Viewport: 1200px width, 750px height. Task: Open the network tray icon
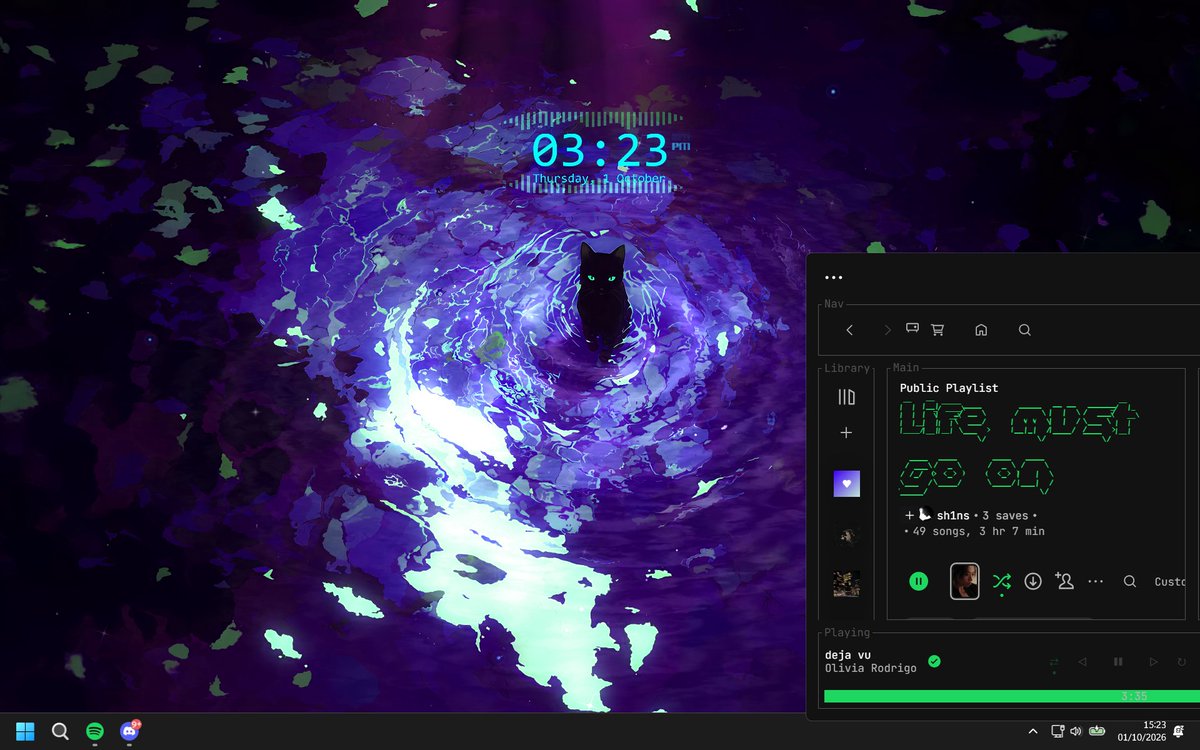pos(1058,731)
